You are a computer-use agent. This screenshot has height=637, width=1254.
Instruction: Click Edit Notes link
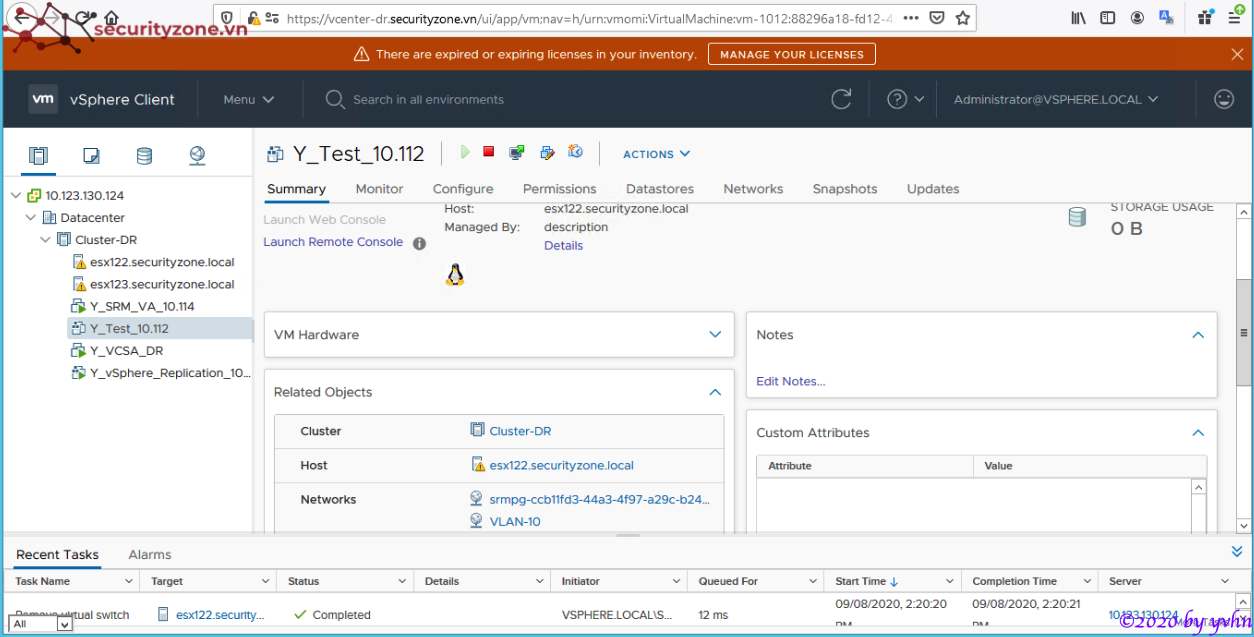[x=791, y=381]
